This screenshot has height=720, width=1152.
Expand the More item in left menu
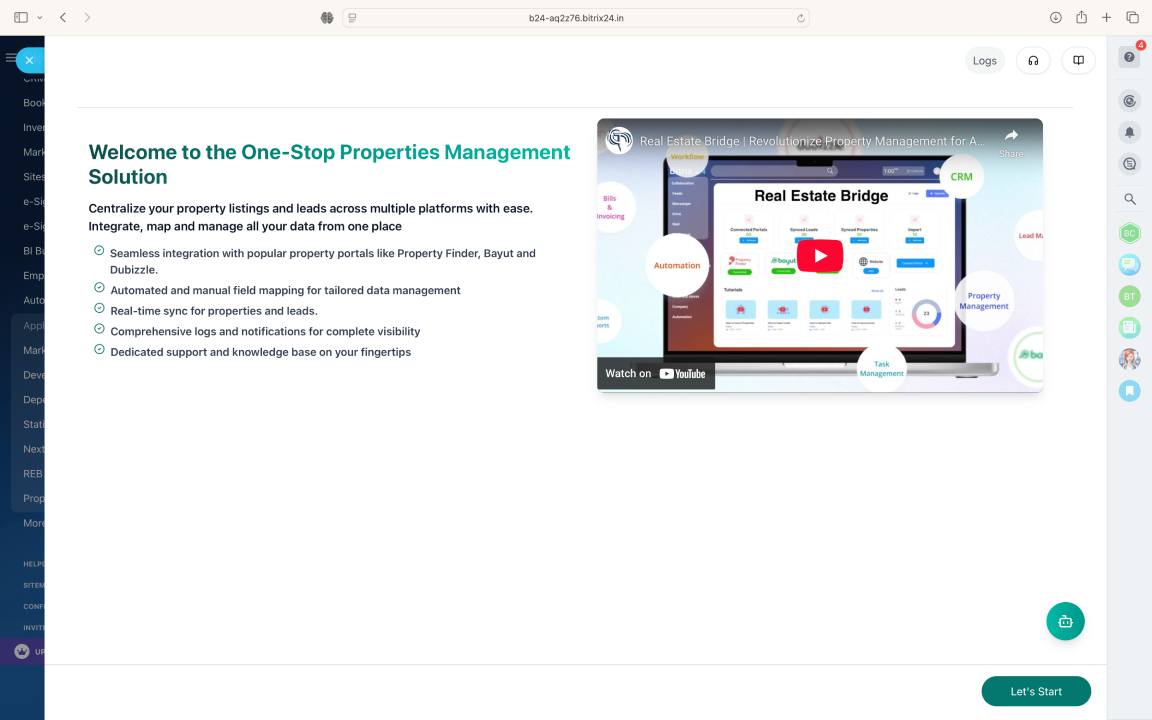tap(34, 523)
